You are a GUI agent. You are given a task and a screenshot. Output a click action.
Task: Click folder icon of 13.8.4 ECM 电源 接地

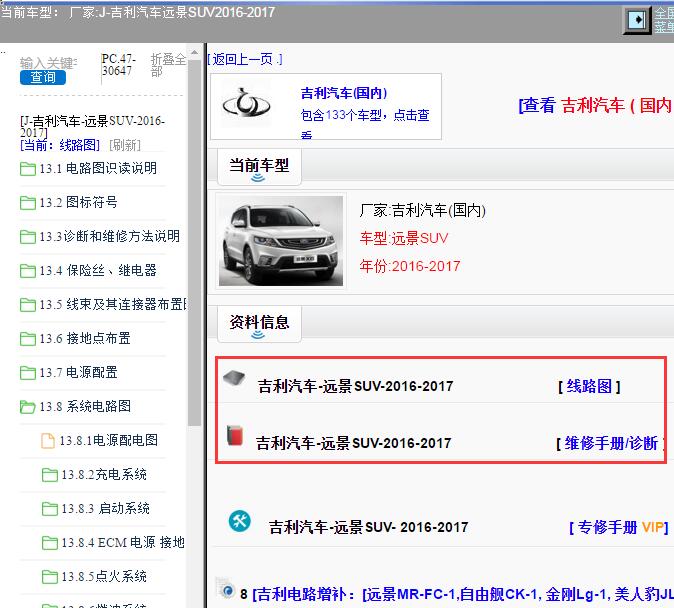coord(50,543)
